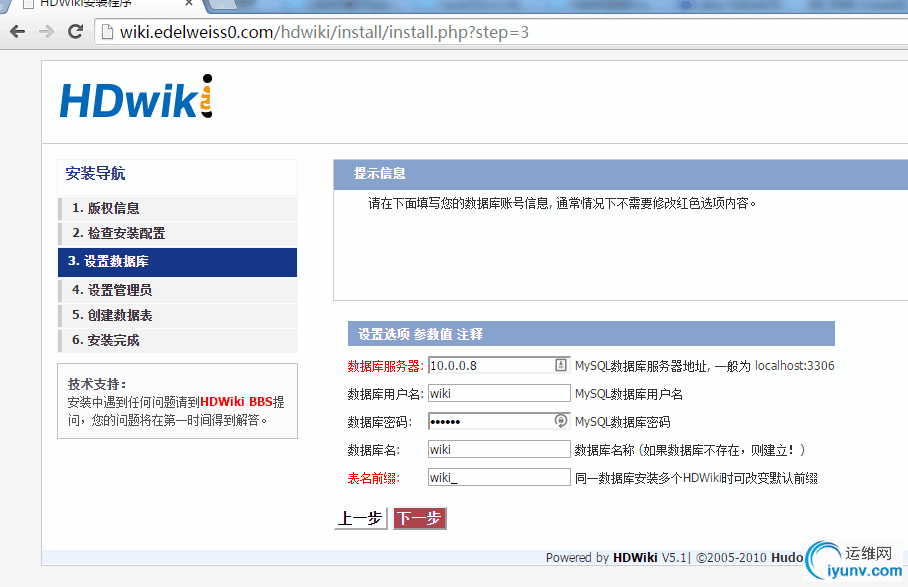The width and height of the screenshot is (908, 587).
Task: Go back with the browser back arrow
Action: [x=18, y=31]
